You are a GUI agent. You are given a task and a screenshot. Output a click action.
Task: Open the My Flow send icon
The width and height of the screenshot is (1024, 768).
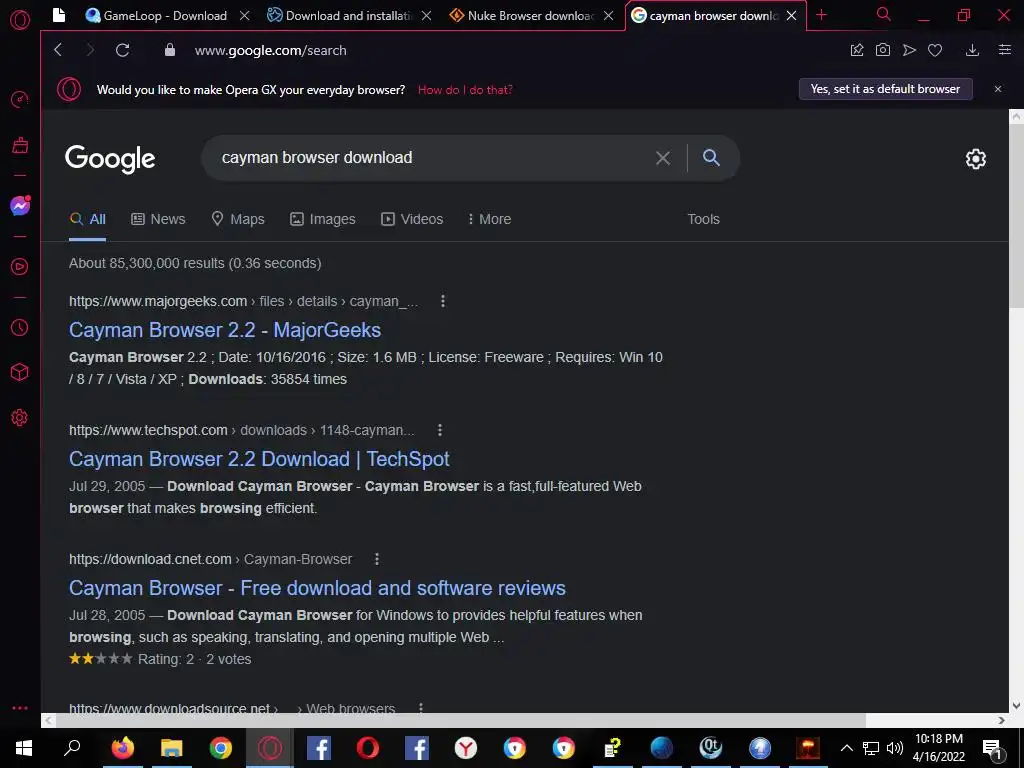pos(909,50)
